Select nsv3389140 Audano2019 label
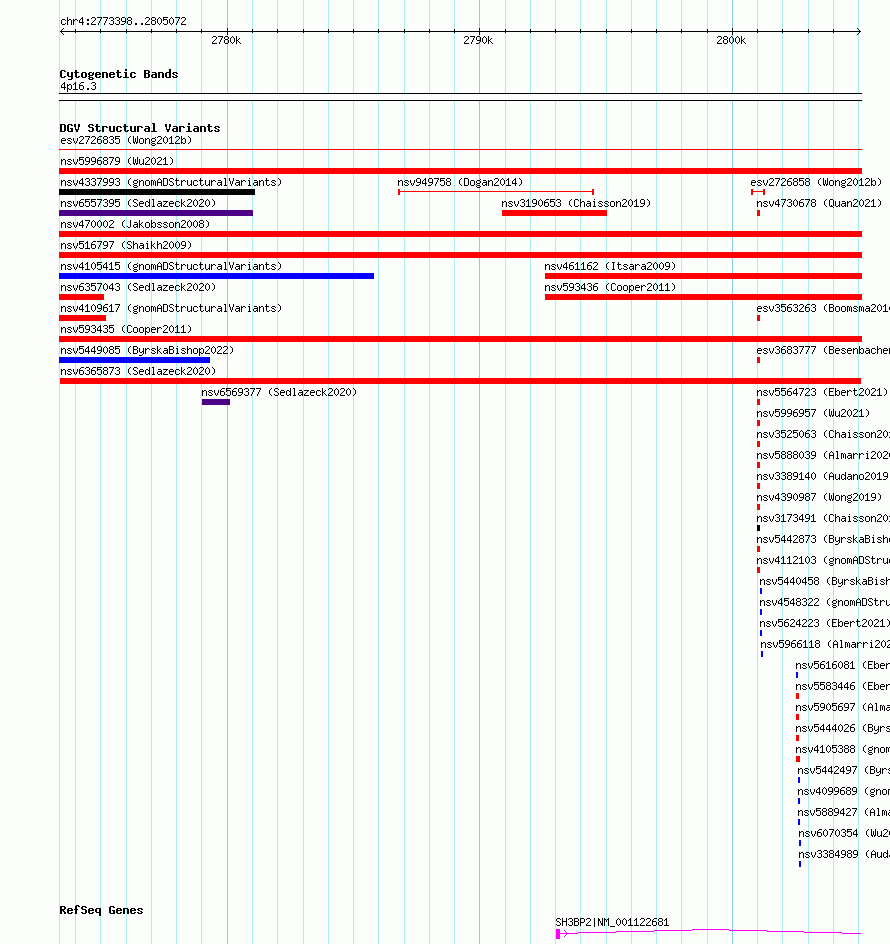Image resolution: width=890 pixels, height=944 pixels. [823, 477]
